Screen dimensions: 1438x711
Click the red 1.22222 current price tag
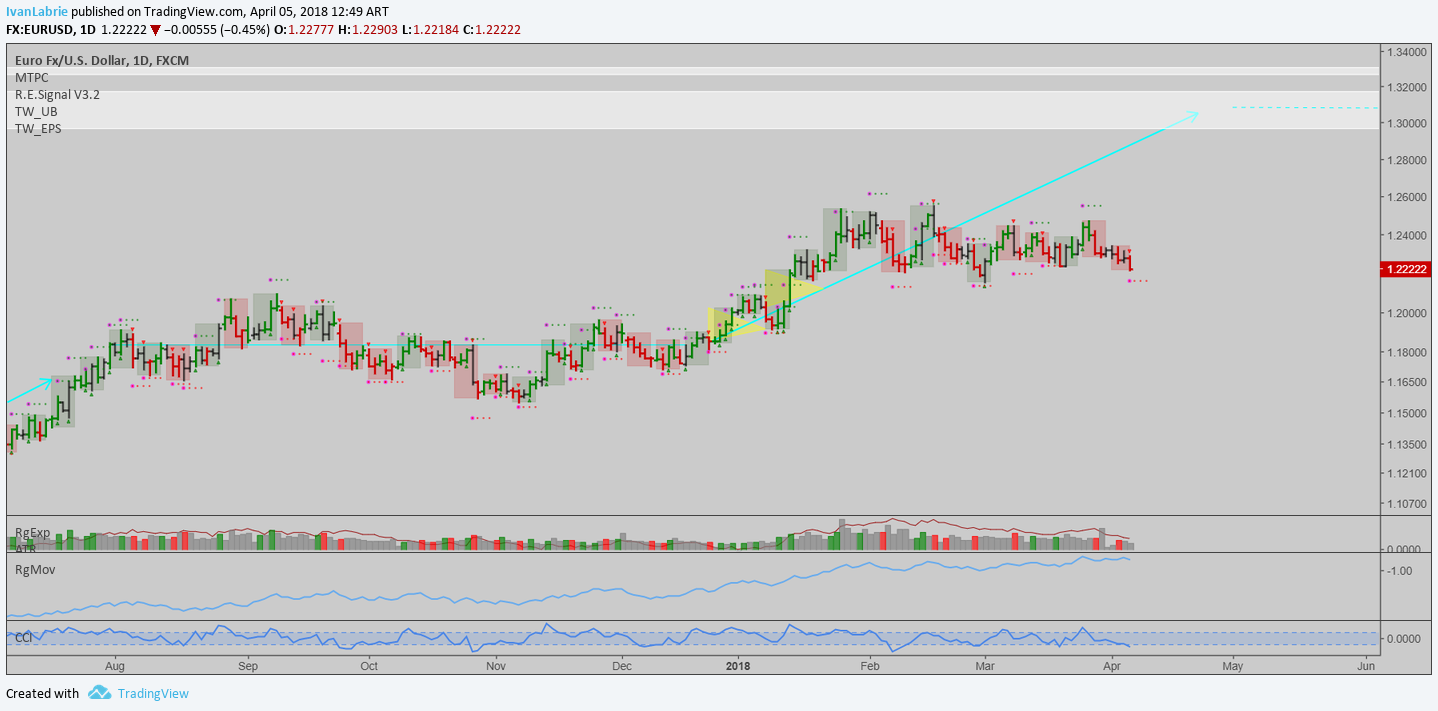(1405, 270)
